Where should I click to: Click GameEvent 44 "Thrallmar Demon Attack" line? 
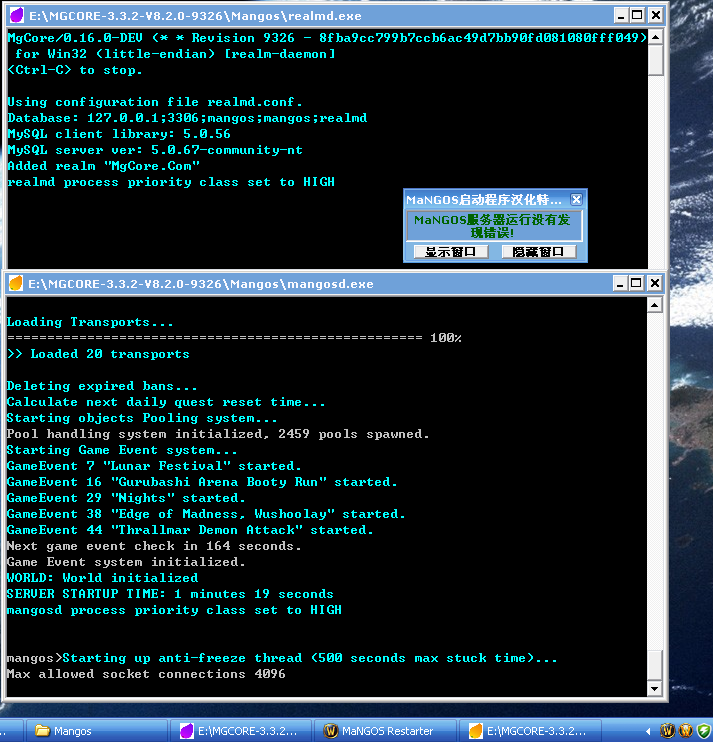190,530
